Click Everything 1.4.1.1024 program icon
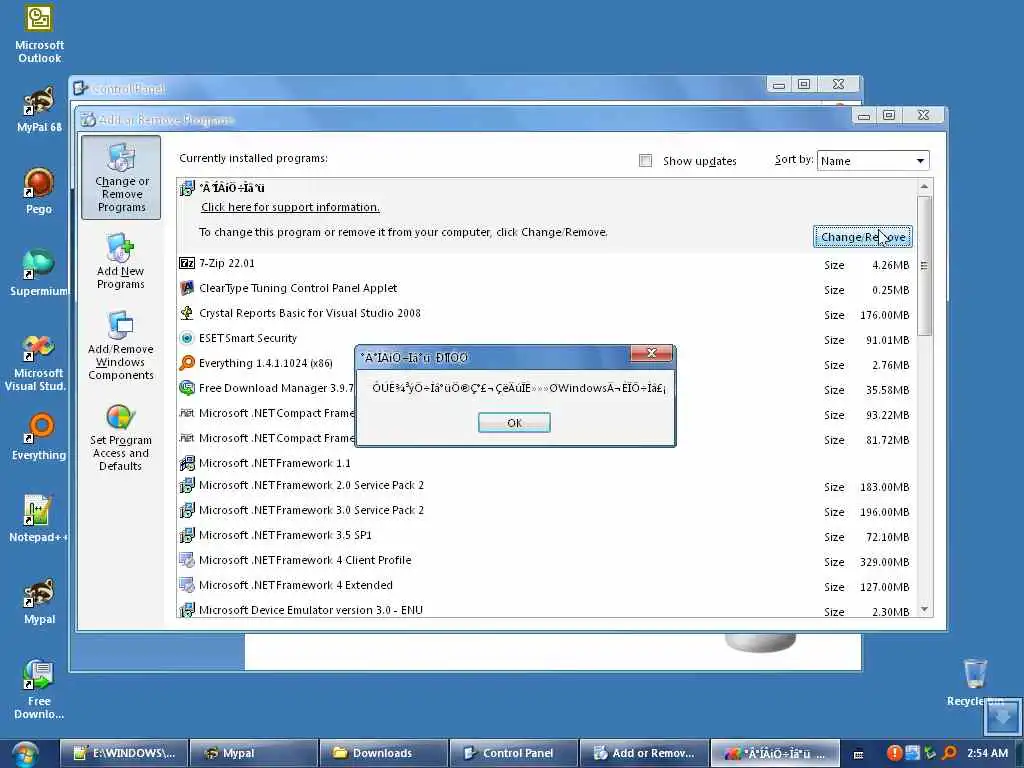1024x768 pixels. pos(187,363)
